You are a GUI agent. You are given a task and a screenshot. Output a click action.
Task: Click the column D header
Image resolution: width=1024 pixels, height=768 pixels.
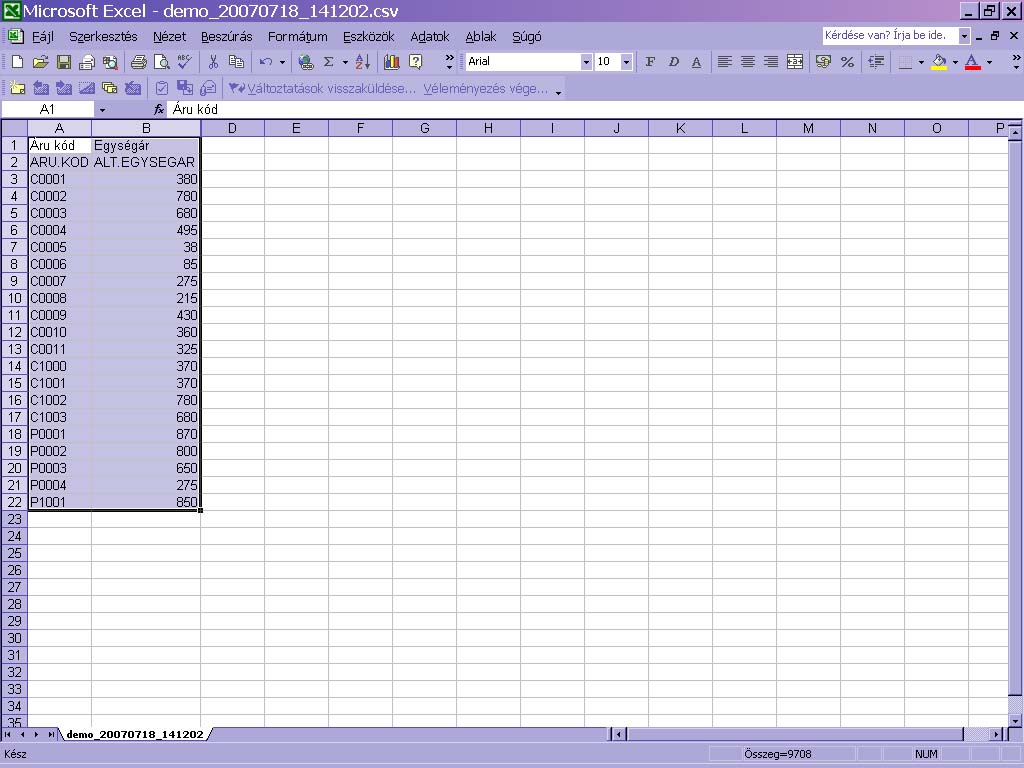point(232,128)
